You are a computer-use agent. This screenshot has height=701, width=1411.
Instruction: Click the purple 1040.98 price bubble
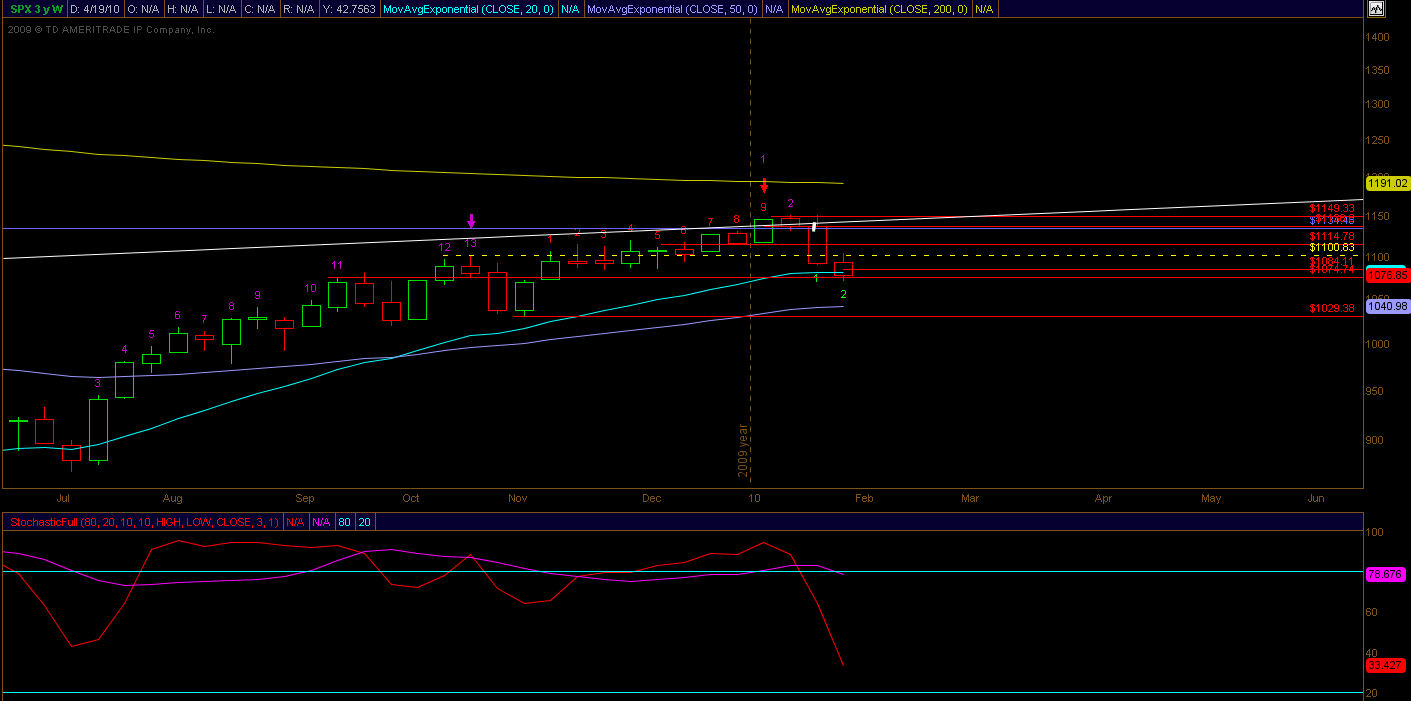click(1386, 306)
